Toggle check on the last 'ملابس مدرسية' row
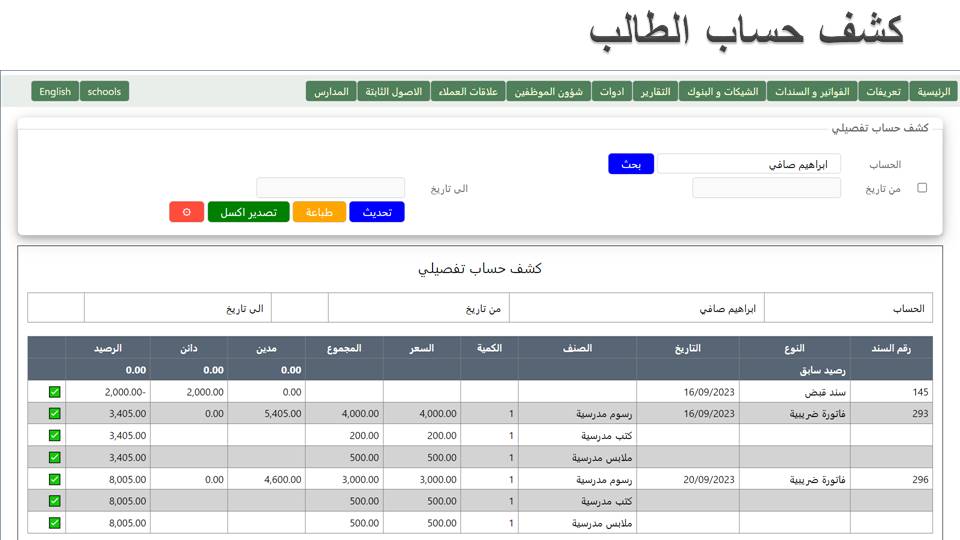The width and height of the screenshot is (960, 540). (55, 523)
